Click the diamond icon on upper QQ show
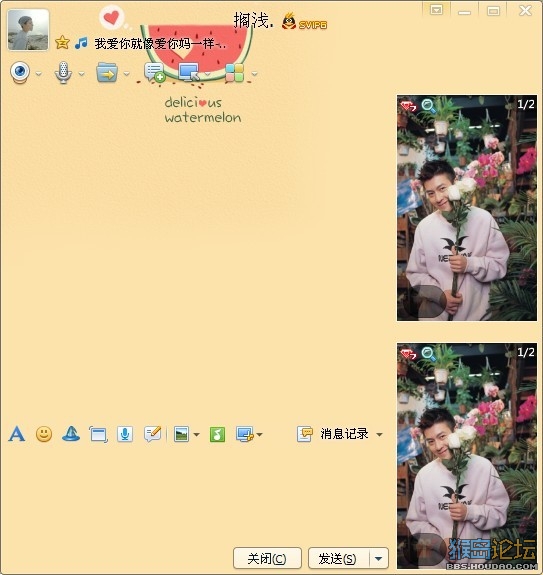This screenshot has width=543, height=575. [408, 106]
